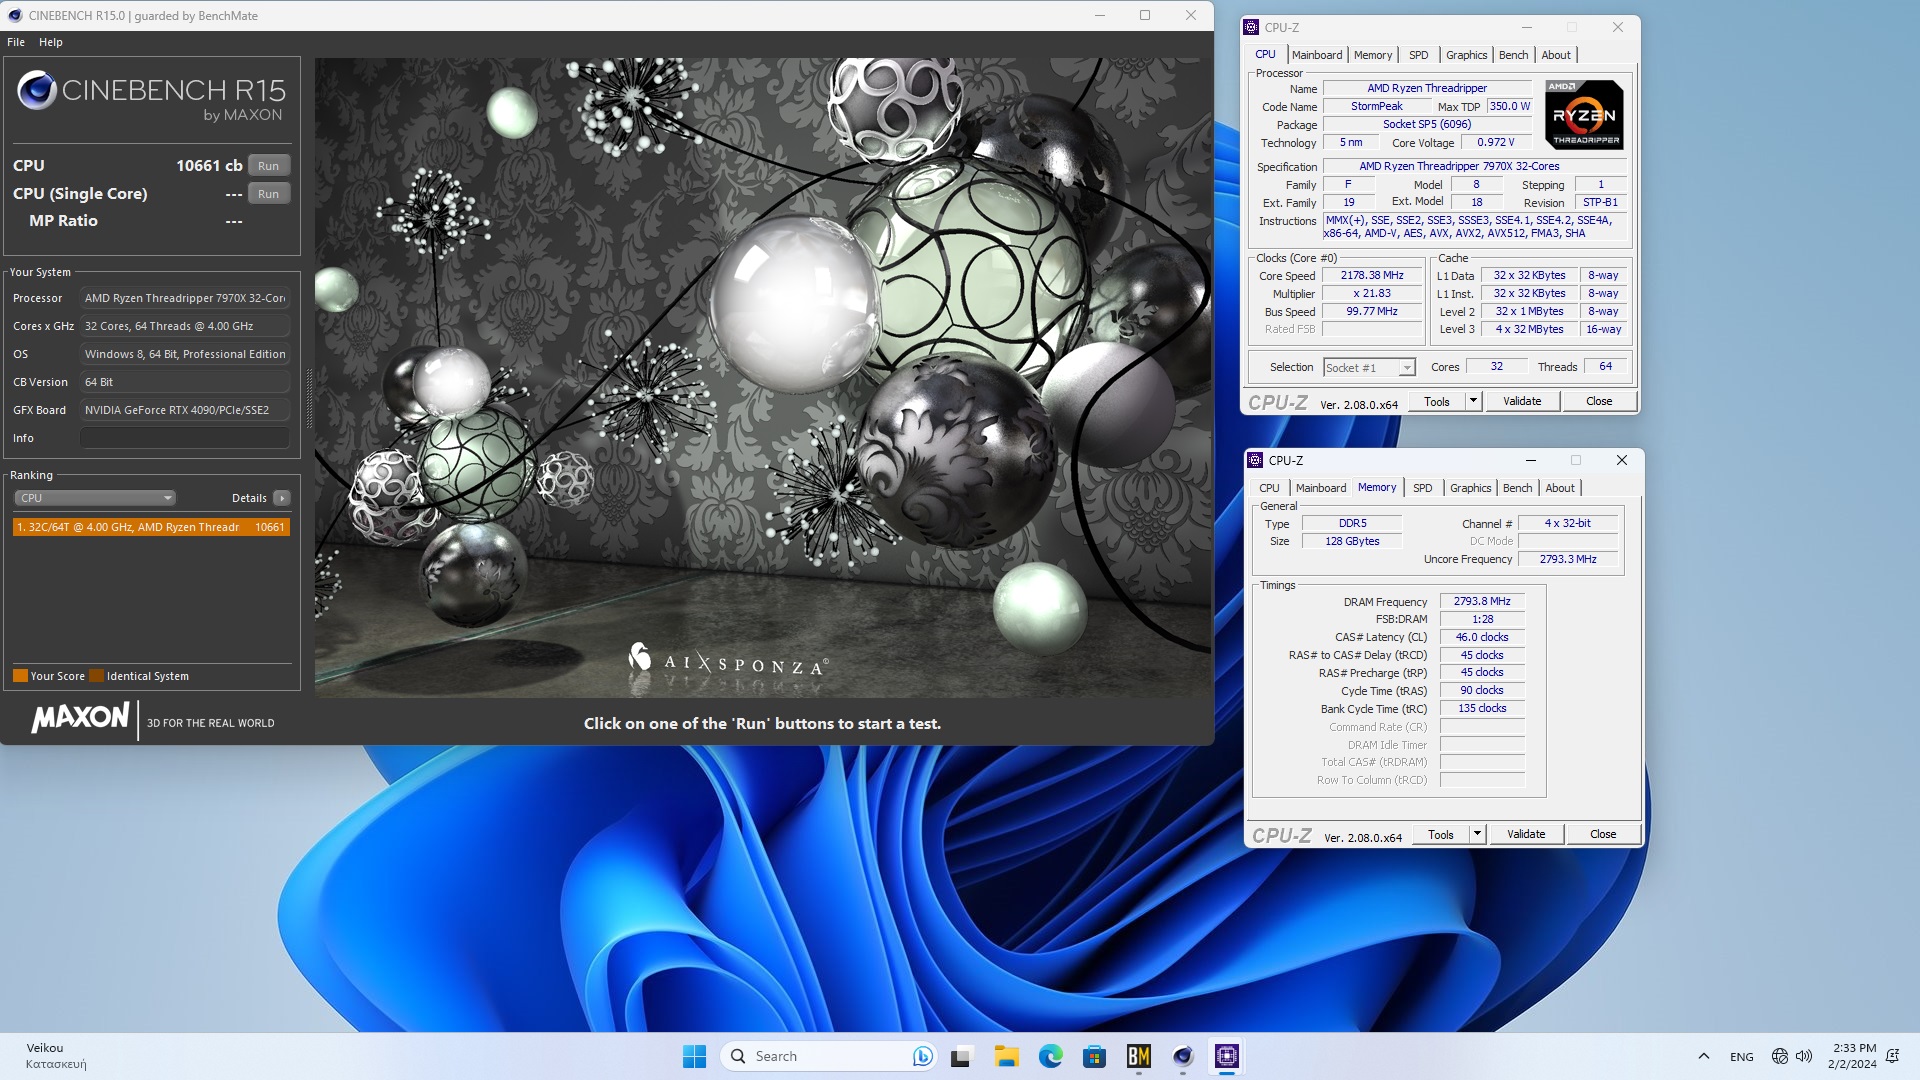Click the top CPU-Z title bar icon
Screen dimensions: 1920x1080
point(1252,28)
